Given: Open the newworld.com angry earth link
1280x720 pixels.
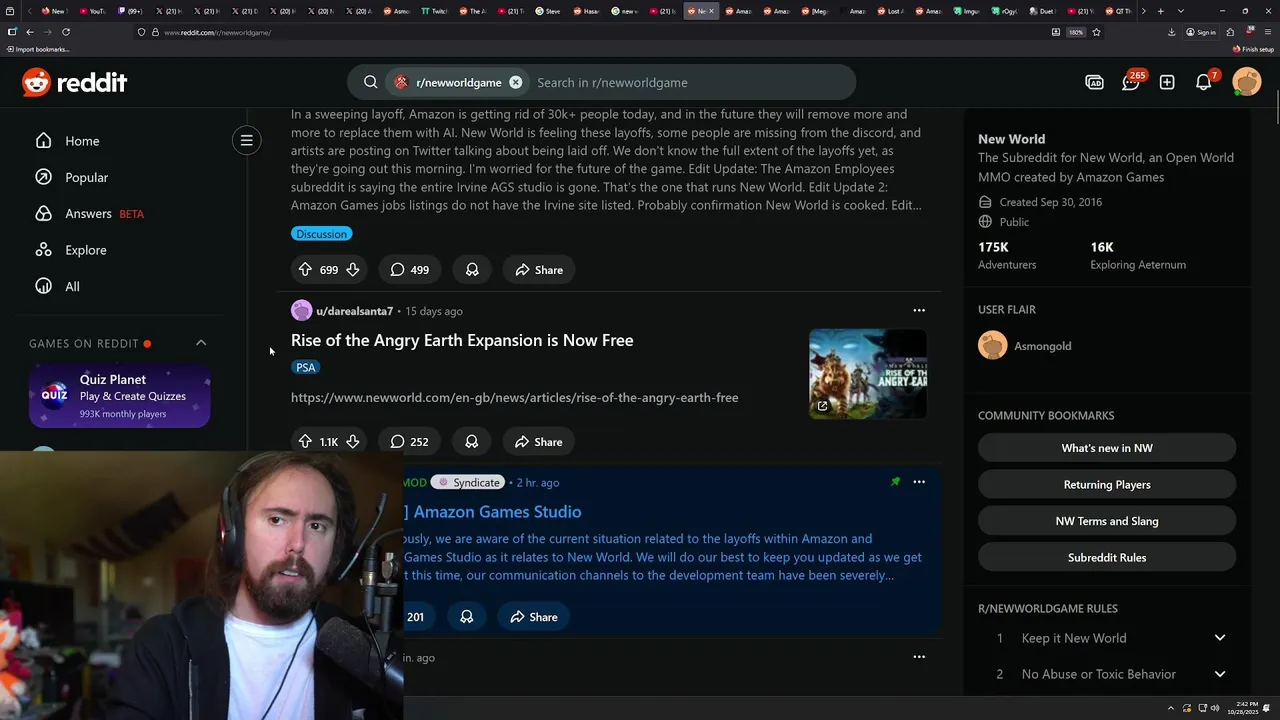Looking at the screenshot, I should (x=514, y=397).
